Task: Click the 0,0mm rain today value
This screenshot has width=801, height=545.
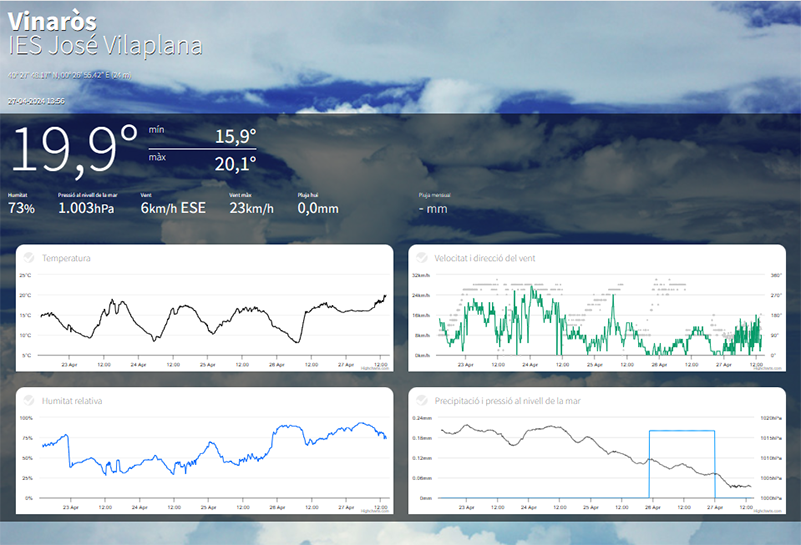Action: tap(318, 209)
